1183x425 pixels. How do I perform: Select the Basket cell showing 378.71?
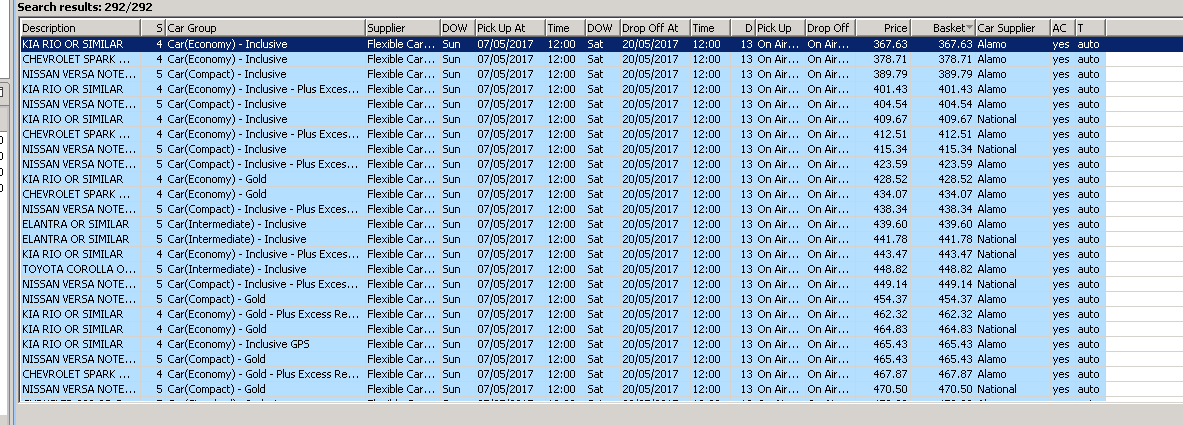[942, 59]
